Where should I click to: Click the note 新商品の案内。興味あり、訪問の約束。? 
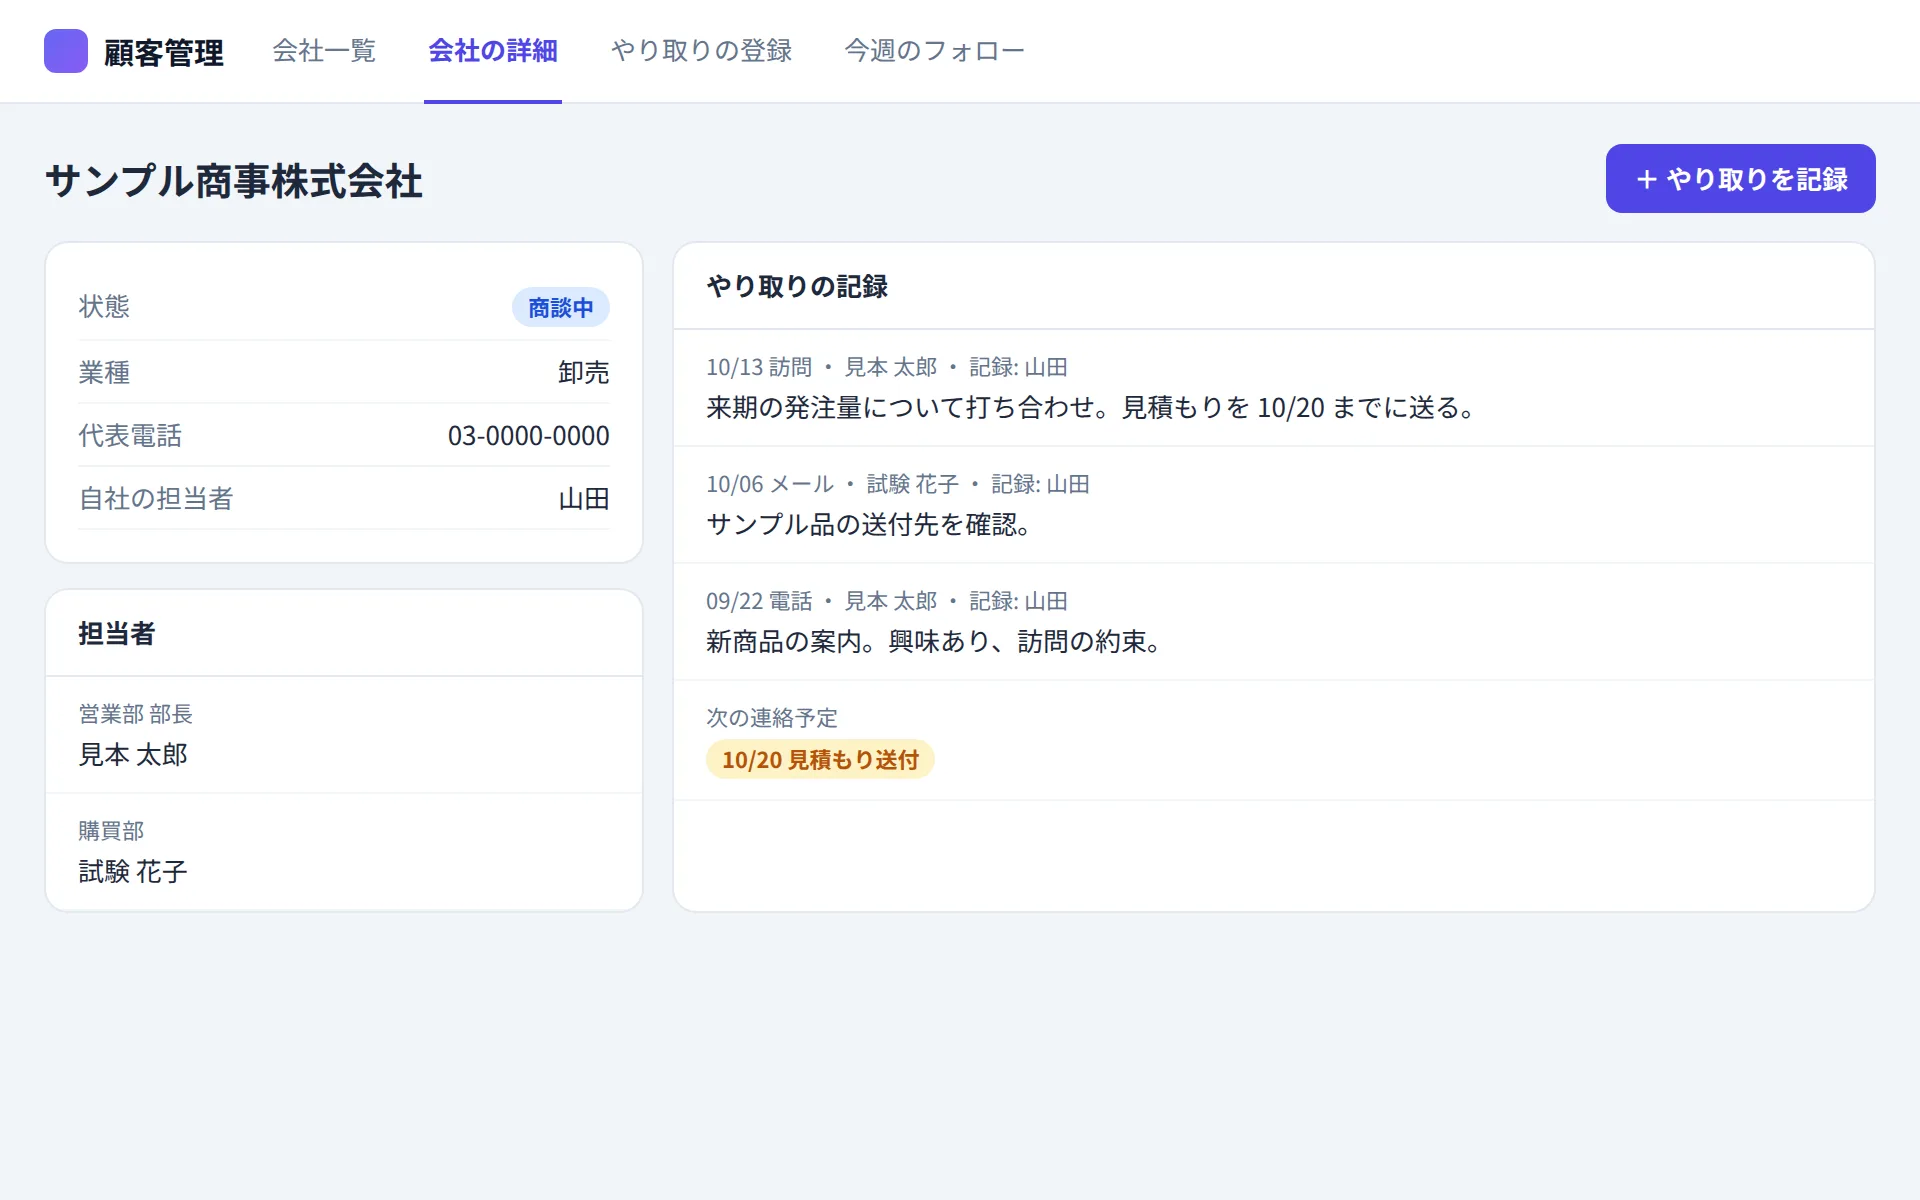933,642
